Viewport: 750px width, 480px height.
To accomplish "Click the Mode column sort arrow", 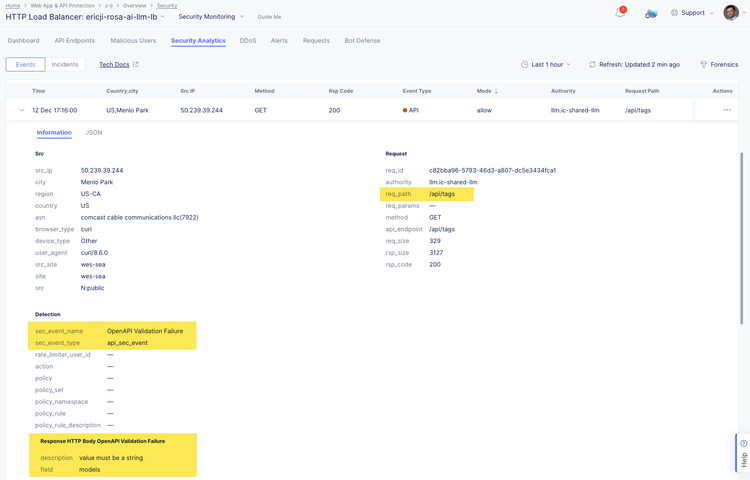I will [x=496, y=91].
